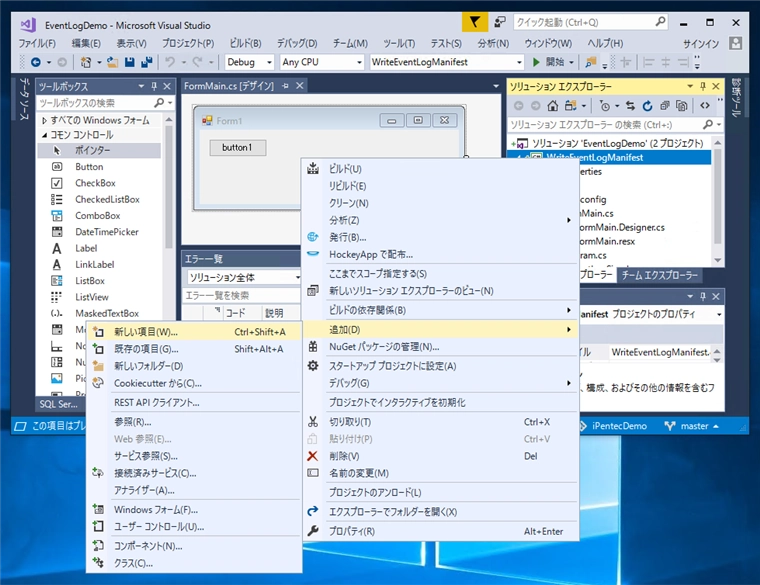Image resolution: width=760 pixels, height=585 pixels.
Task: Choose 'クラス(C)...' from the Add submenu
Action: [x=194, y=563]
